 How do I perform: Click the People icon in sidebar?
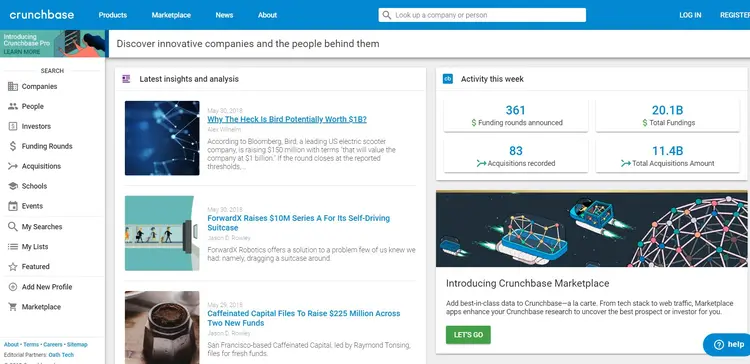coord(13,106)
